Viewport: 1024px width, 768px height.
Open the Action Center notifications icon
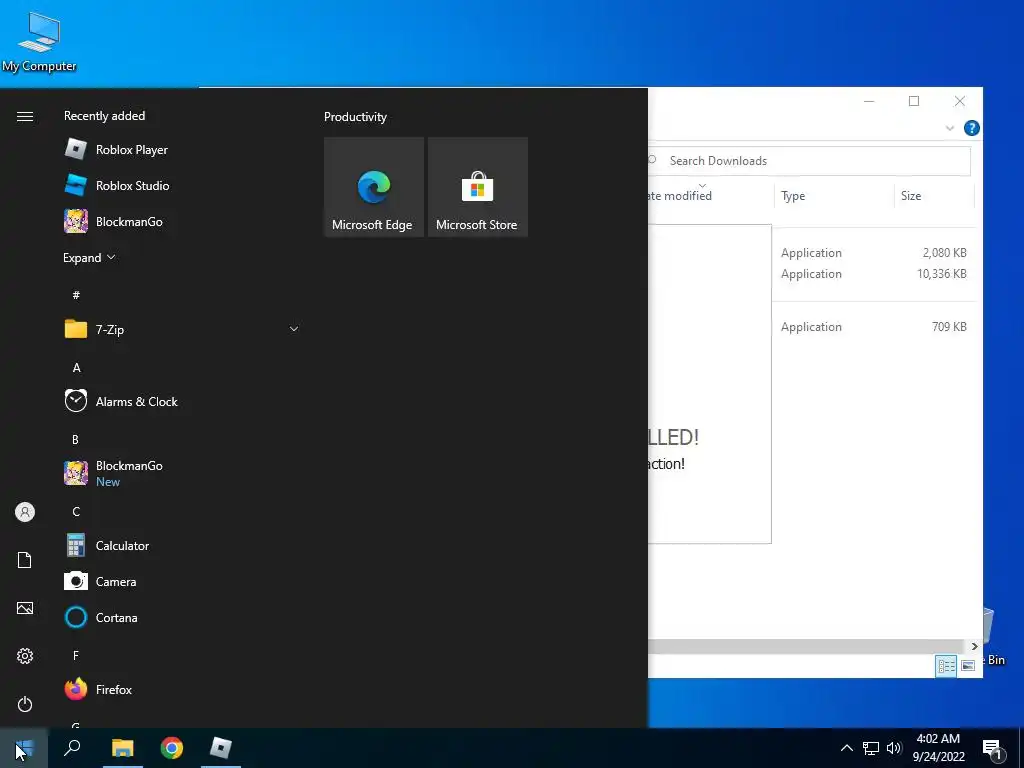coord(993,749)
